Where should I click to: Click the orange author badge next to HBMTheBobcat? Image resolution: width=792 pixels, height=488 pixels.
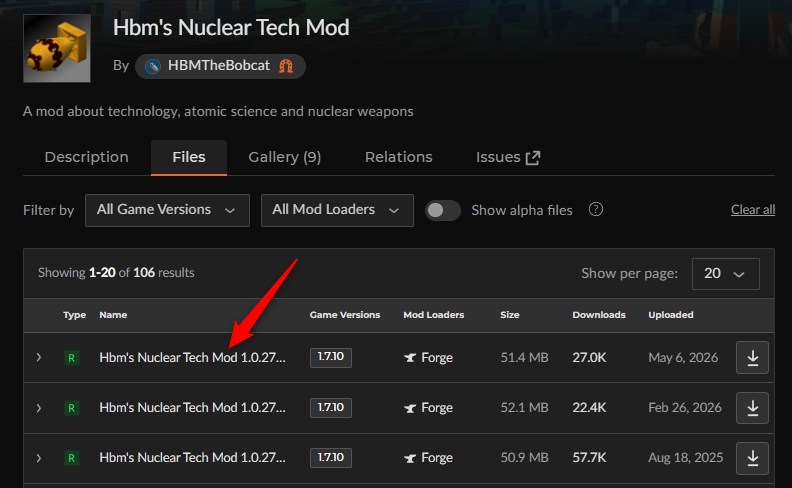point(286,66)
